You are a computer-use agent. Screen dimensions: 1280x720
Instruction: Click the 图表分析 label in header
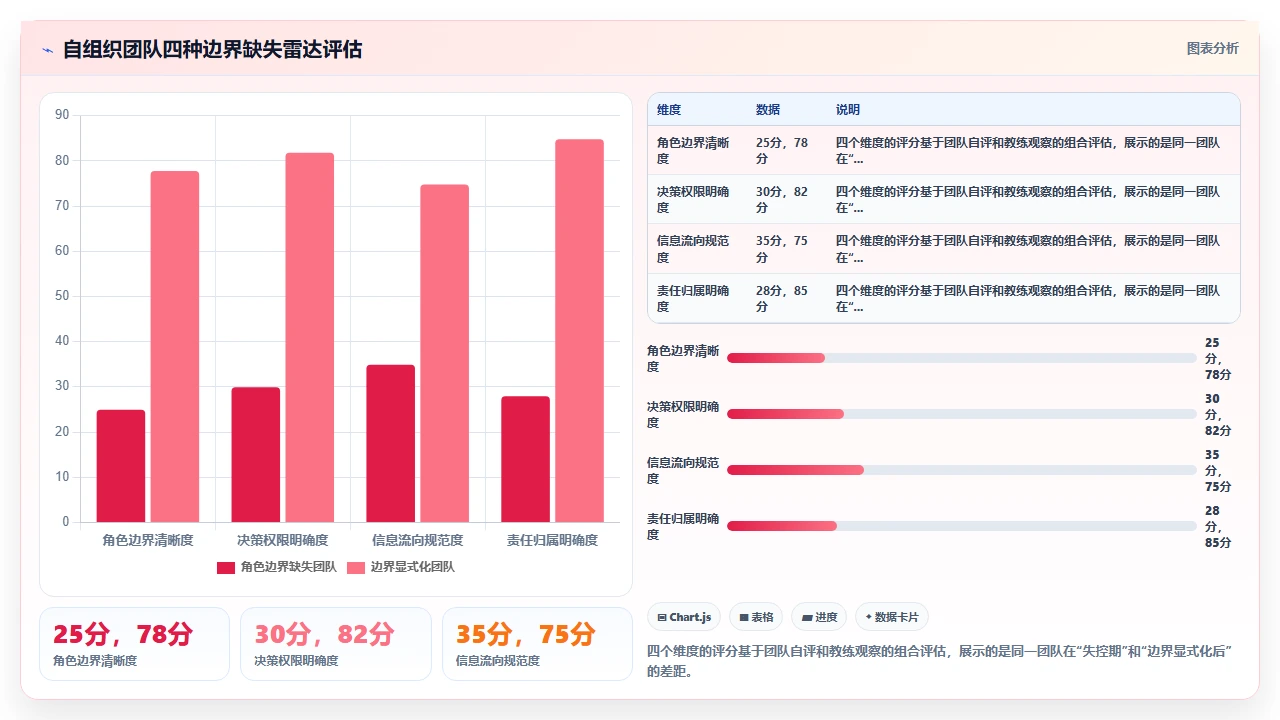click(1212, 48)
